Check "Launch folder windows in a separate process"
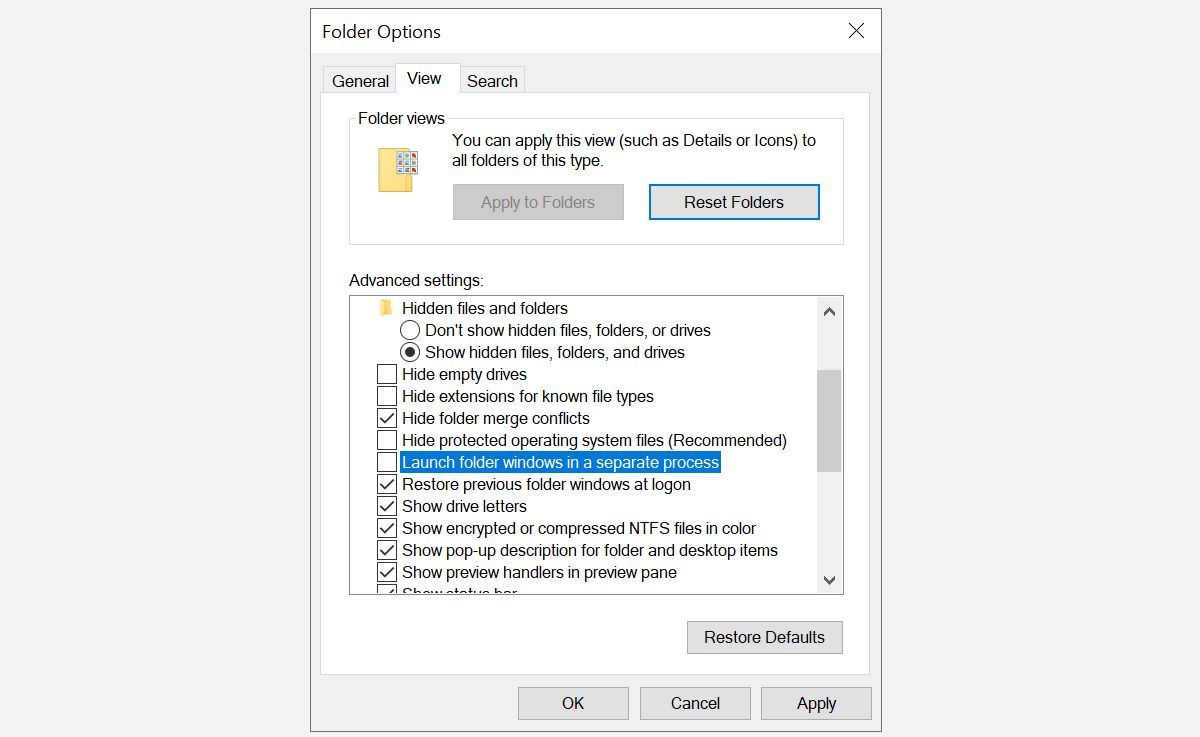 pos(387,462)
